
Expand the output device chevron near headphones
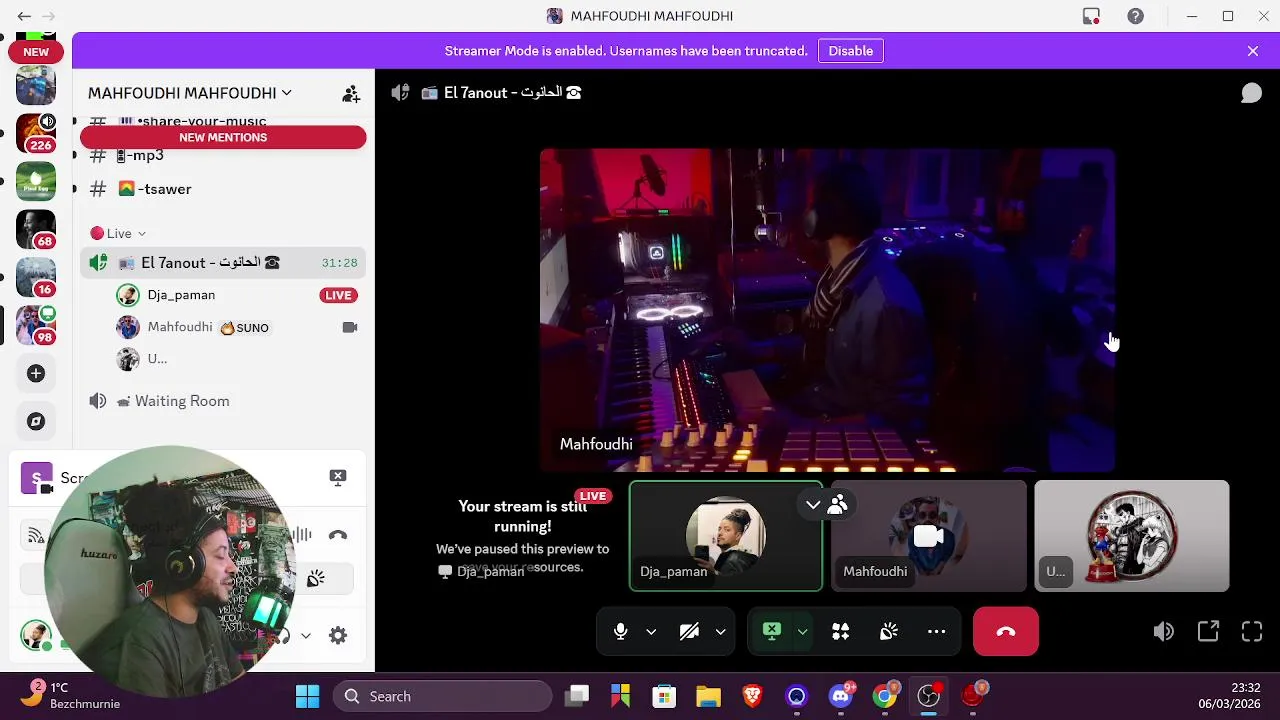pos(306,635)
